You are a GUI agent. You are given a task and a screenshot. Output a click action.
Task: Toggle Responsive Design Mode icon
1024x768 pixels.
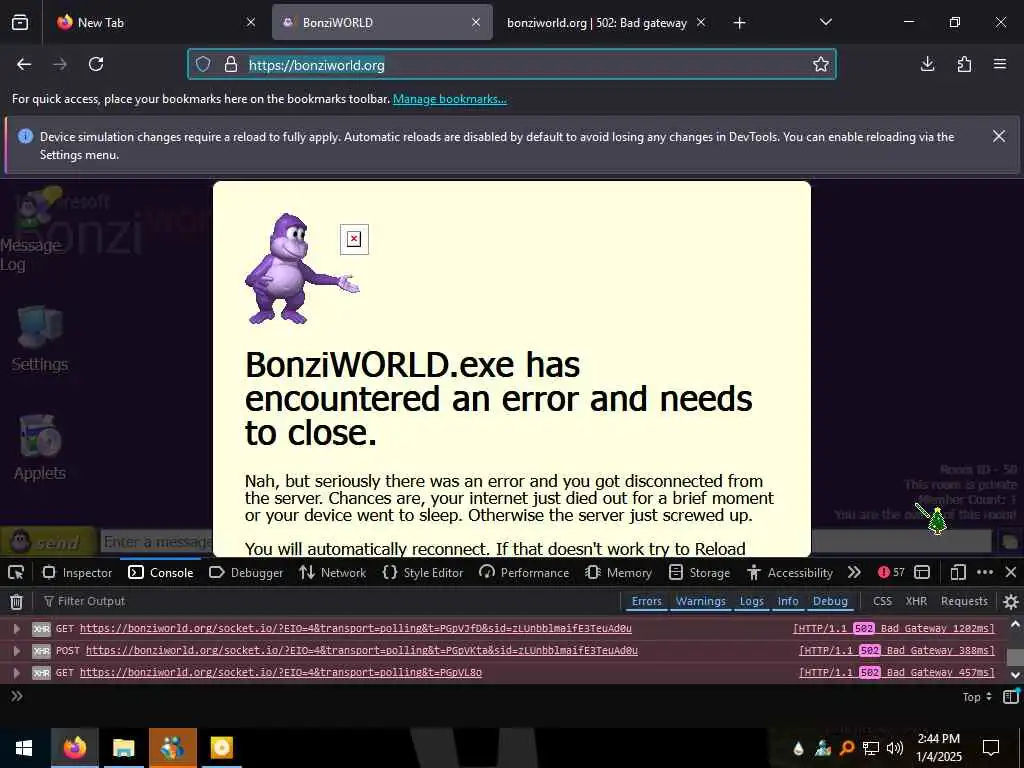[x=957, y=573]
